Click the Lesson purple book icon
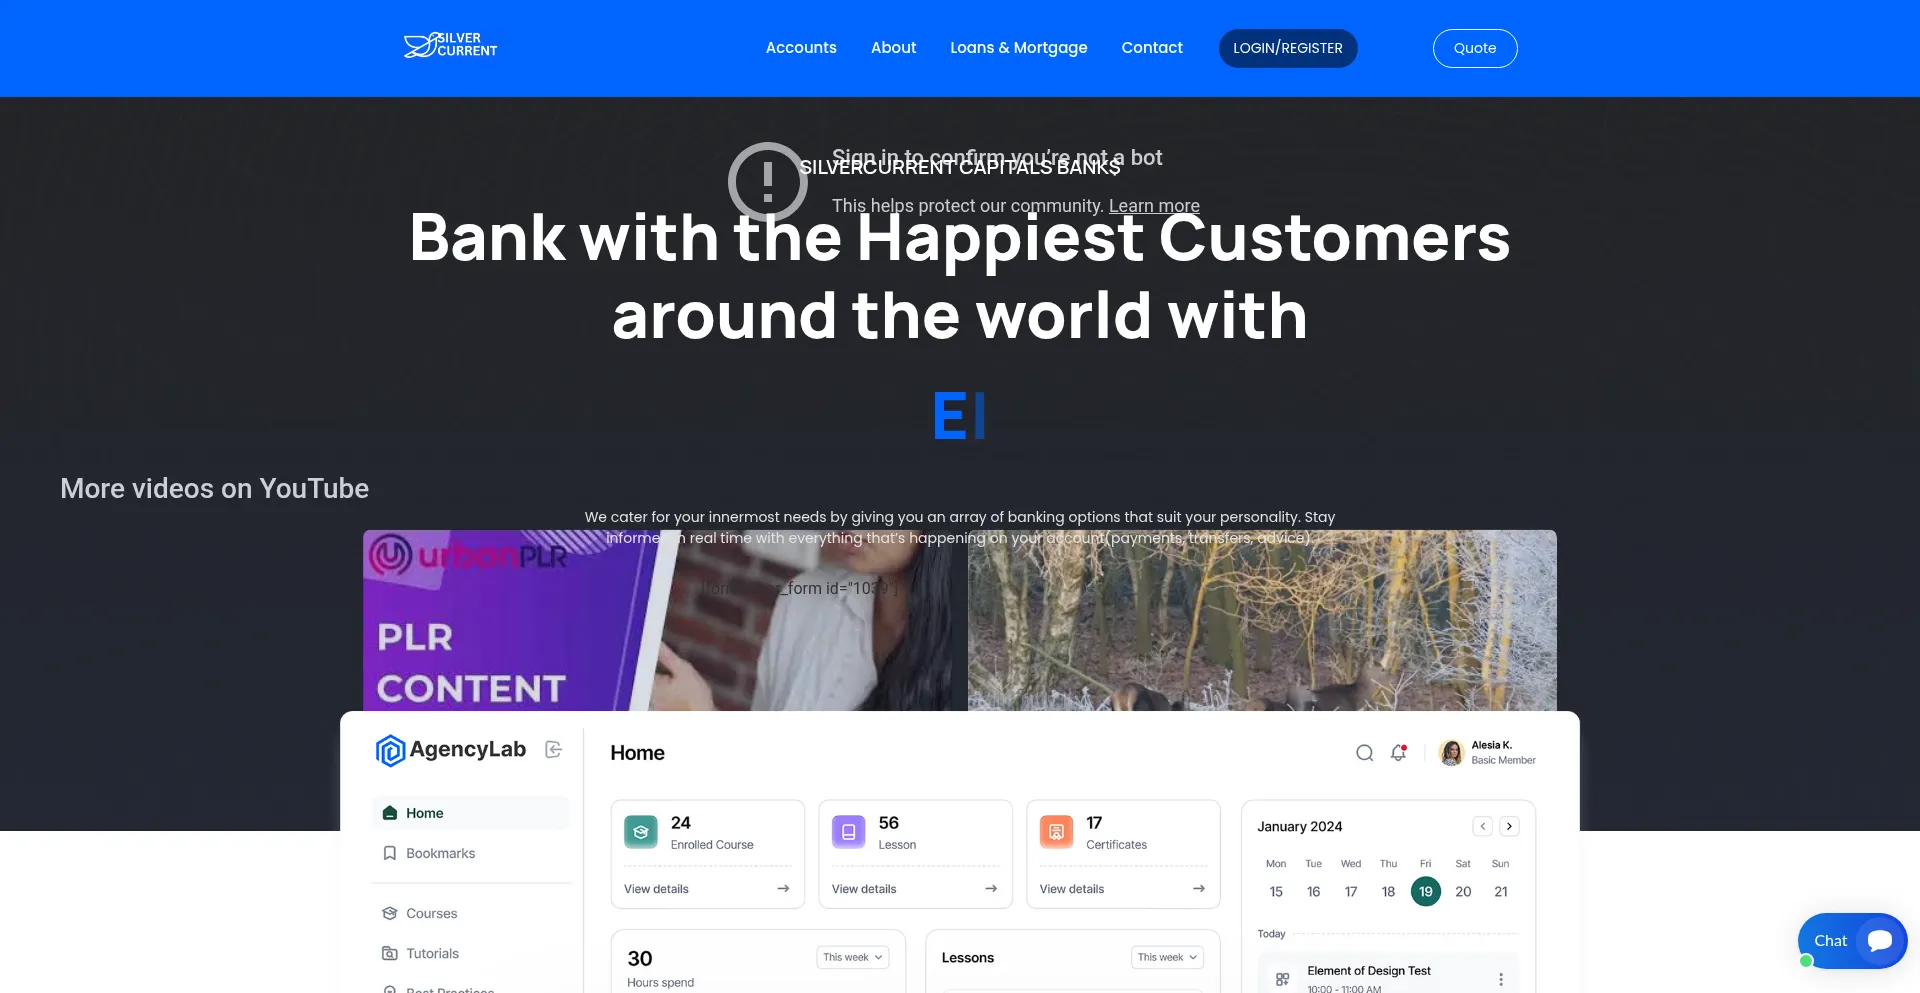Viewport: 1920px width, 993px height. 848,832
